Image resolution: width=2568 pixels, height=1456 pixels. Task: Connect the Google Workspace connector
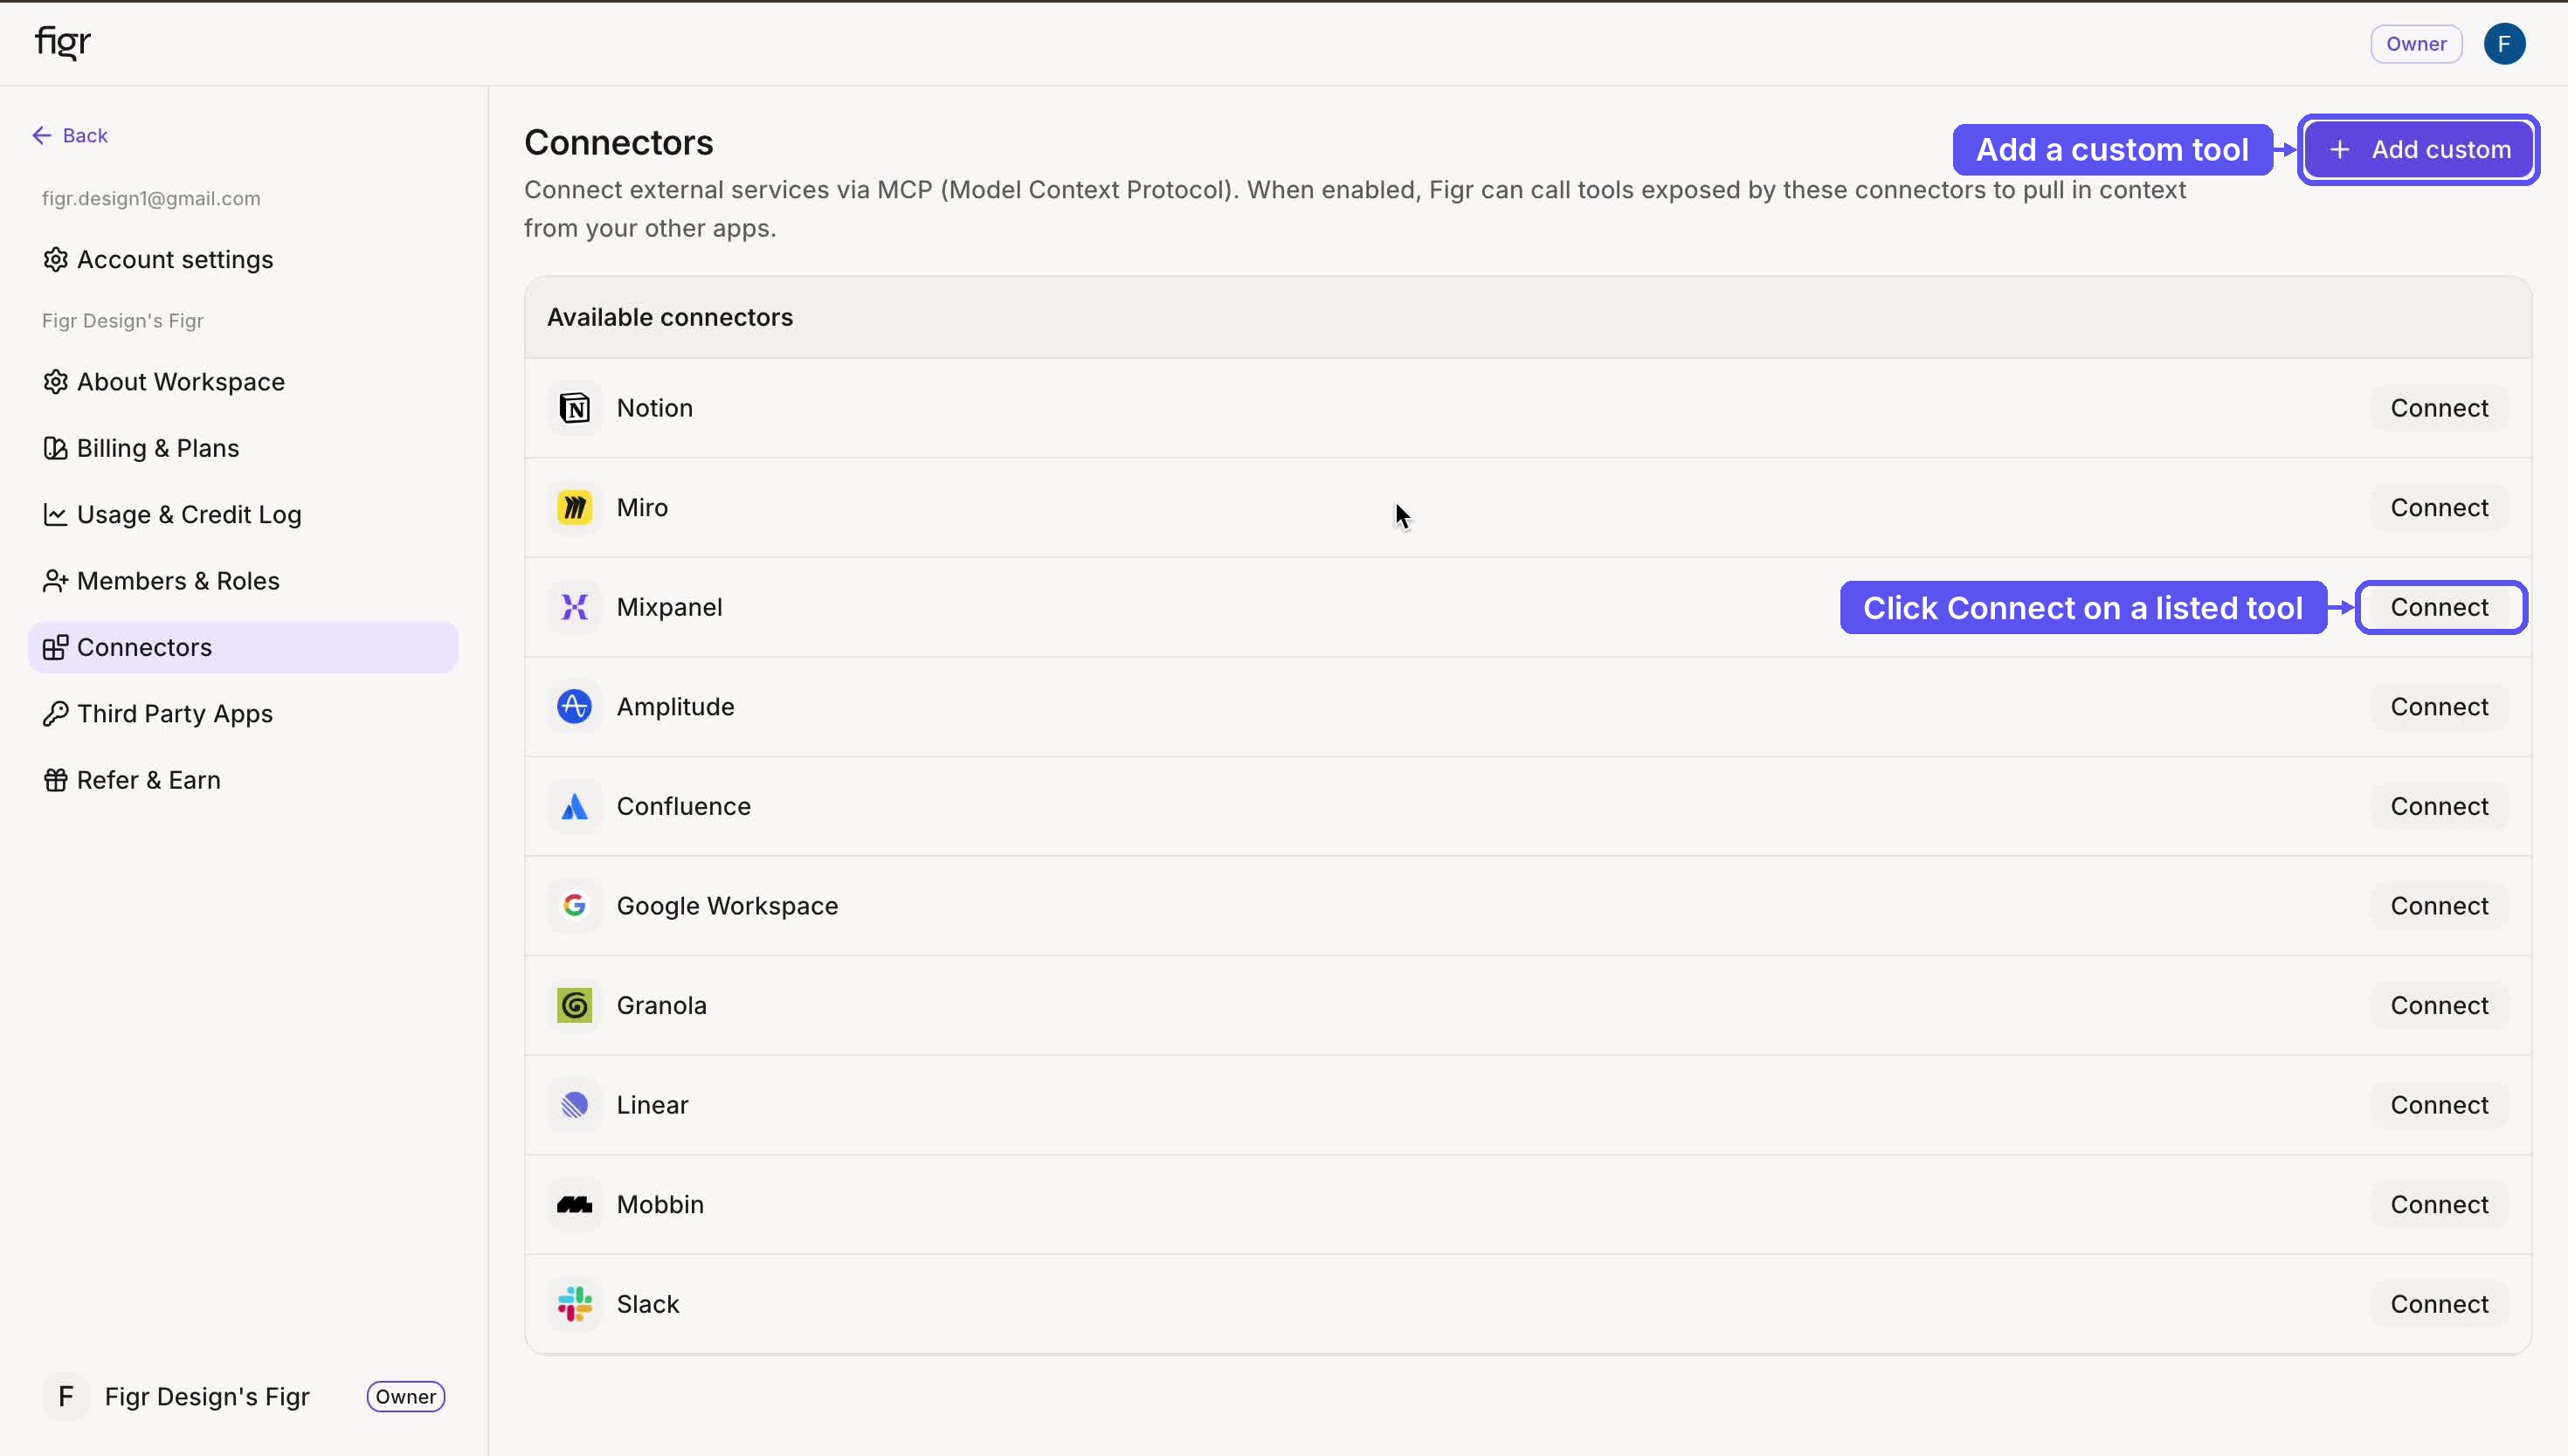tap(2439, 906)
